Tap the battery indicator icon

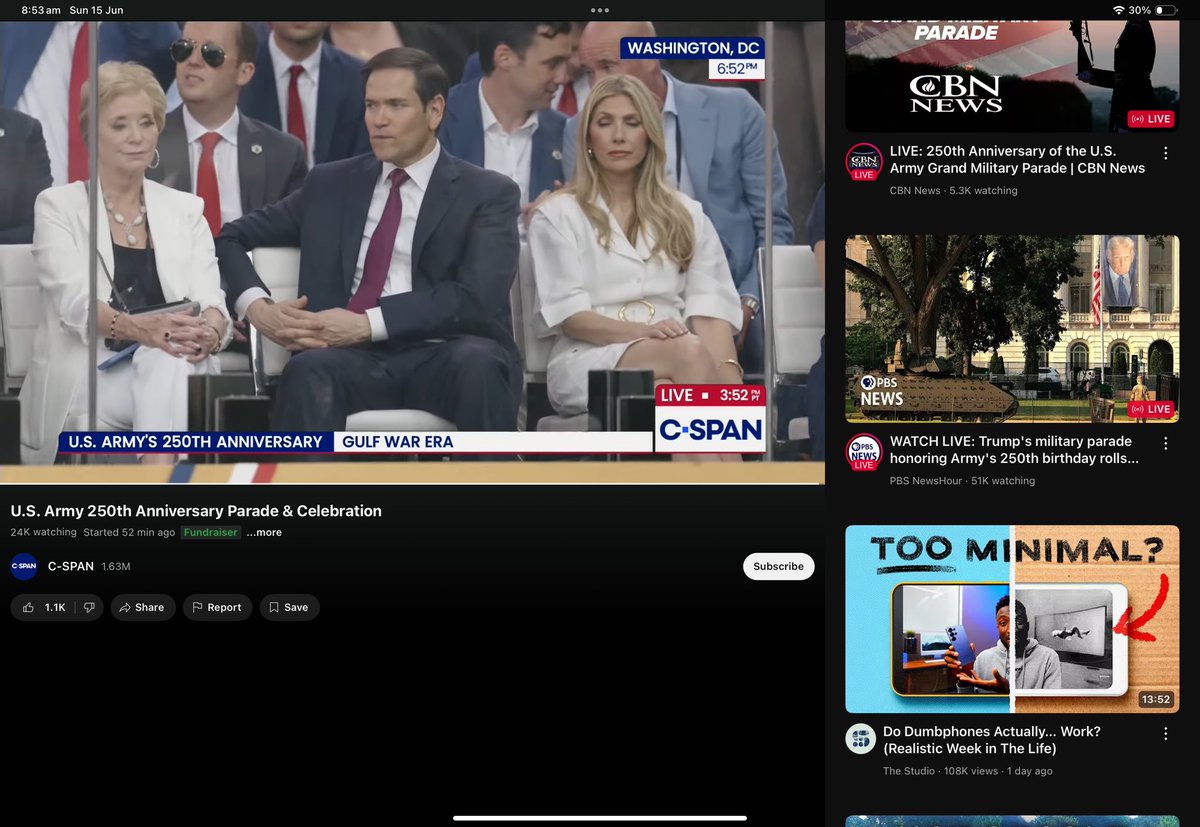pyautogui.click(x=1166, y=10)
